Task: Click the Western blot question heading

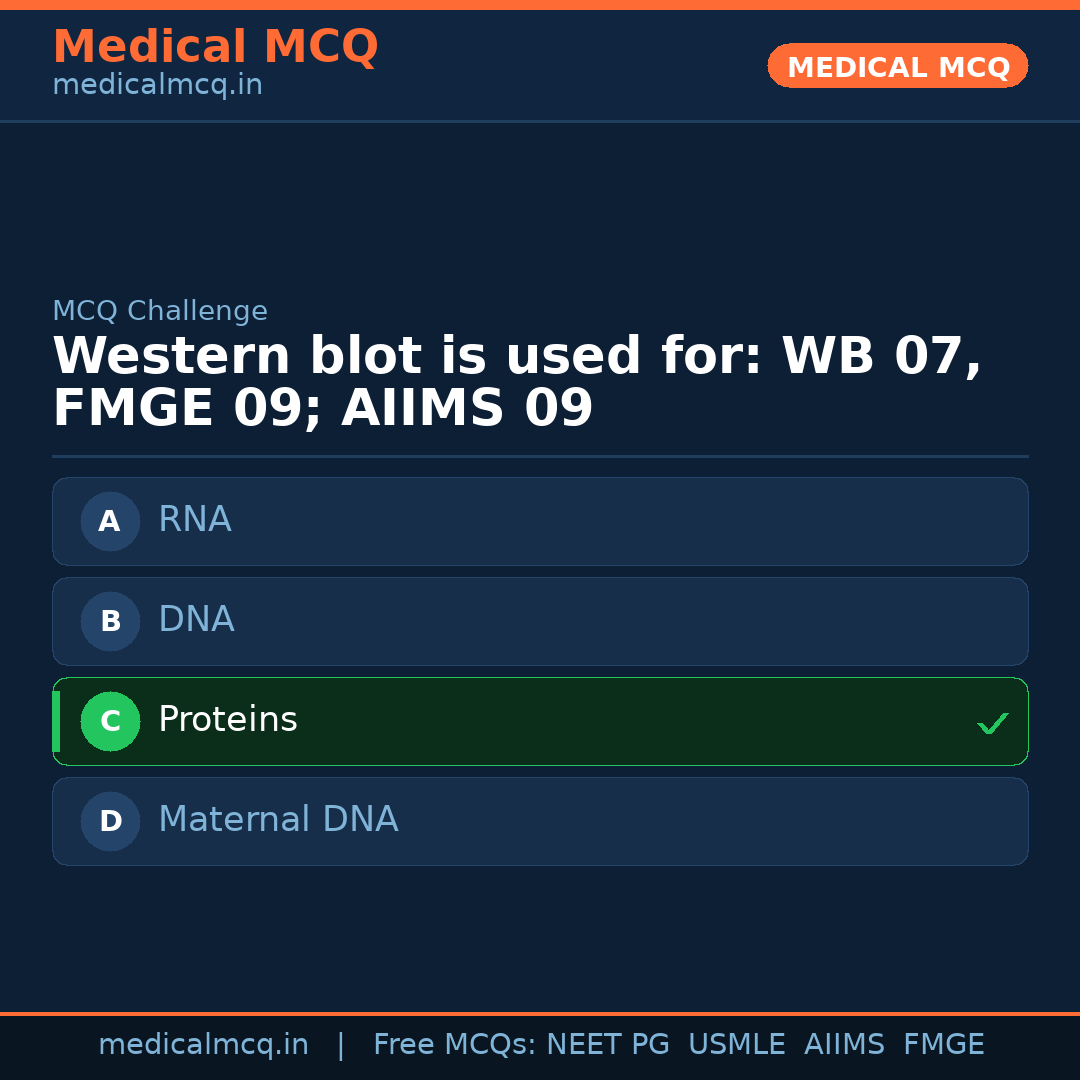Action: tap(517, 382)
